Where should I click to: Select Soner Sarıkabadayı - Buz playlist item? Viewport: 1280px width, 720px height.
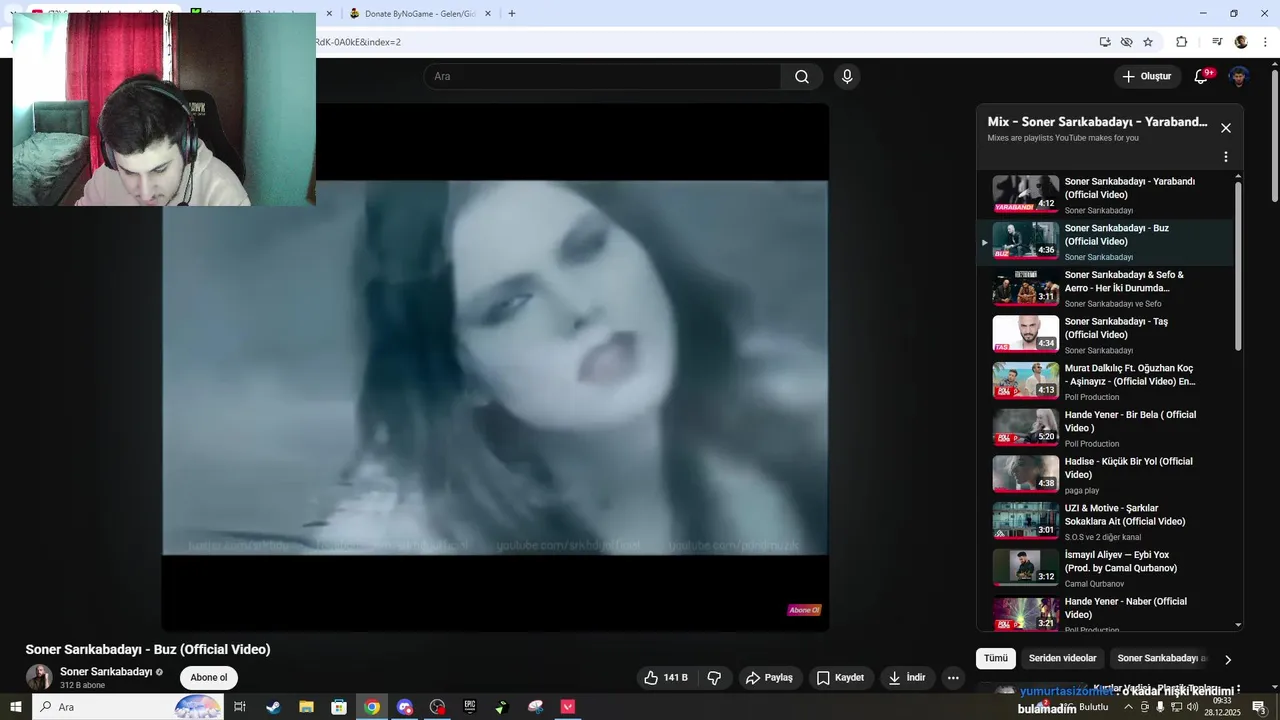1105,242
